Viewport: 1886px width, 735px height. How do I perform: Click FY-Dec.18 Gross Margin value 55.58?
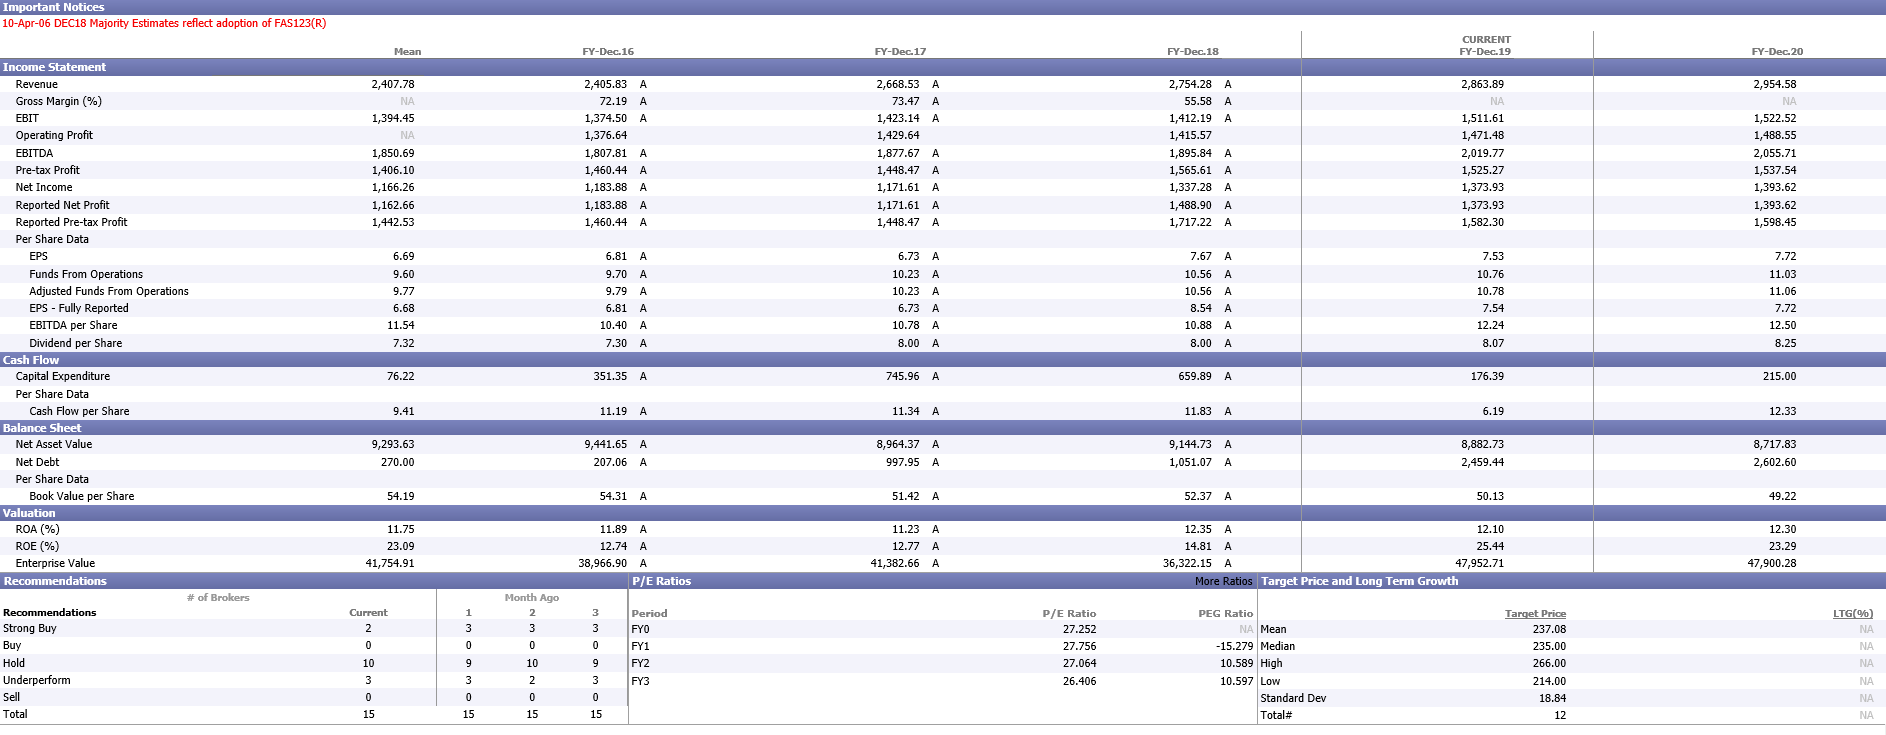coord(1198,101)
